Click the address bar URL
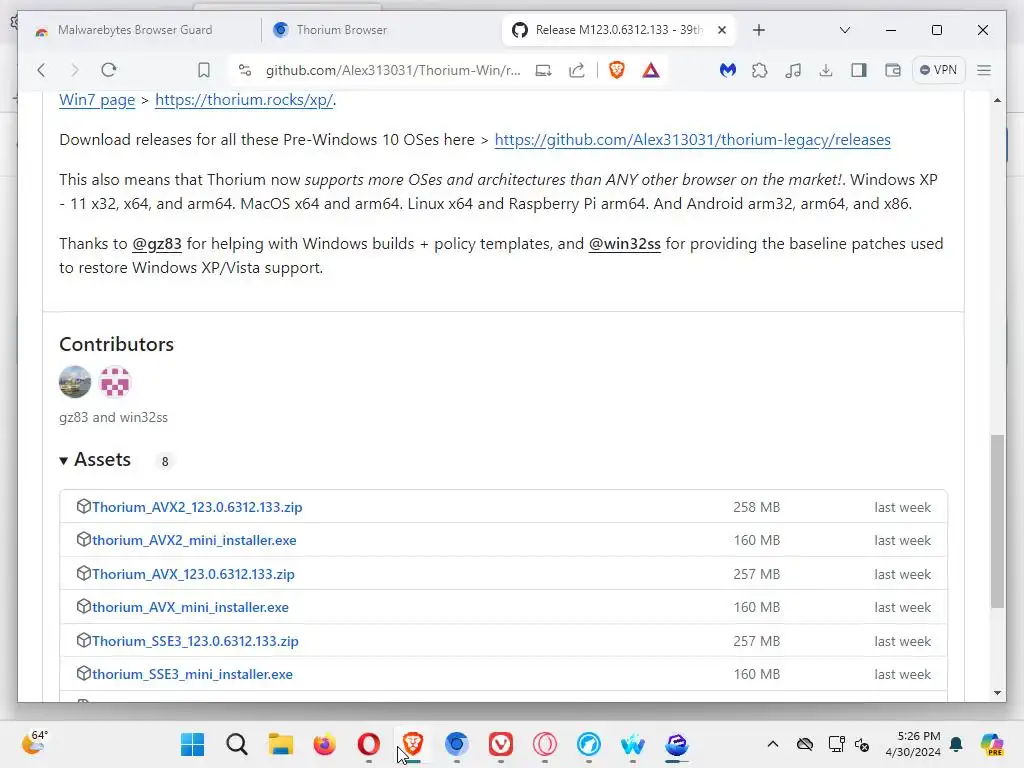The height and width of the screenshot is (768, 1024). (x=393, y=70)
